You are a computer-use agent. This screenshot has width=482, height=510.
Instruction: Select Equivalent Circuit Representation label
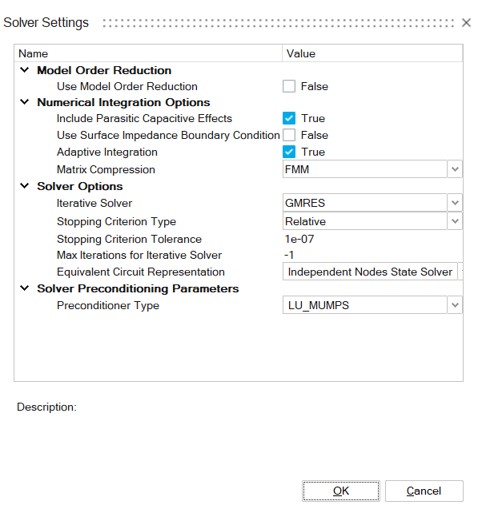point(141,272)
